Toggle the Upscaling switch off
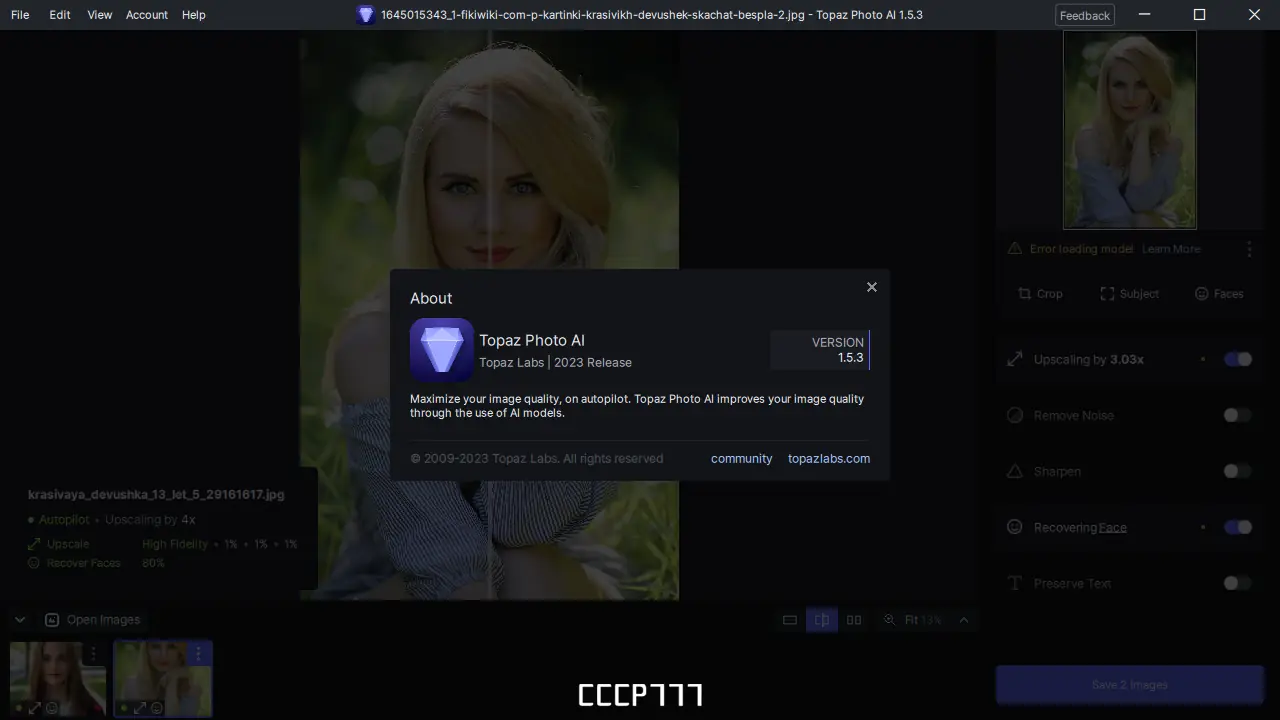1280x720 pixels. coord(1238,359)
